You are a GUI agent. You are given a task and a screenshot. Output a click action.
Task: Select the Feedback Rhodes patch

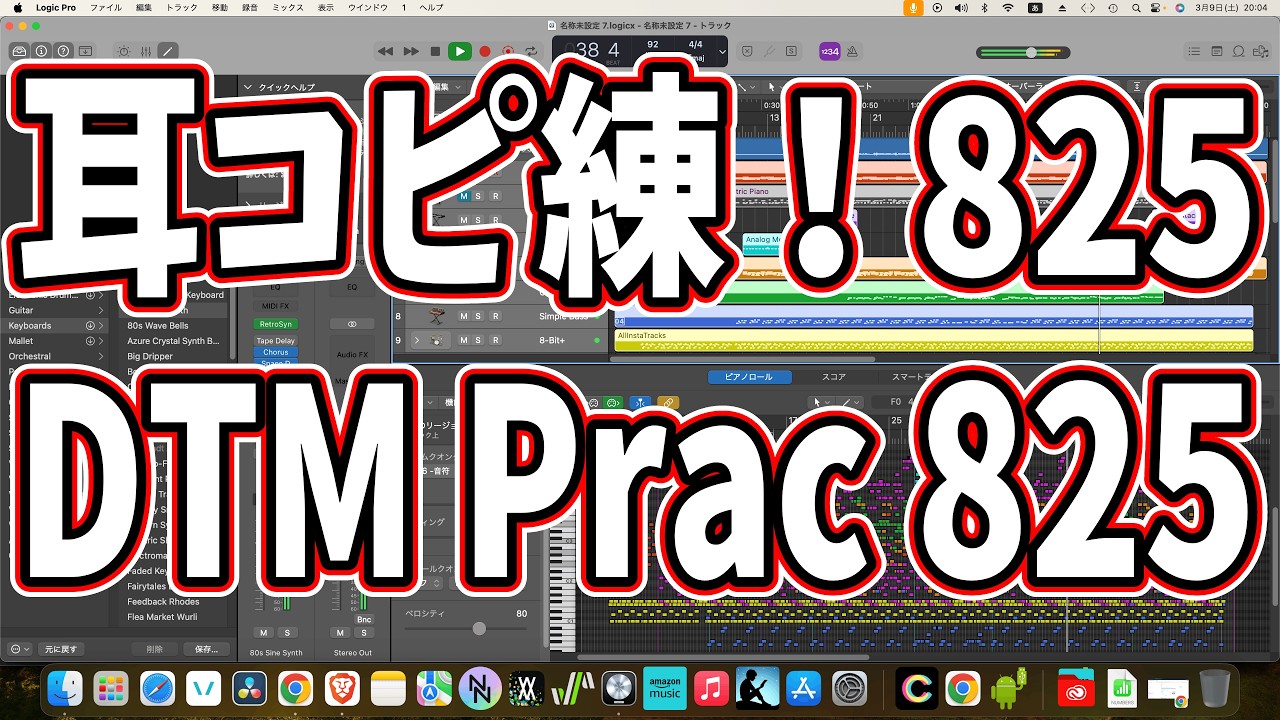(x=163, y=602)
